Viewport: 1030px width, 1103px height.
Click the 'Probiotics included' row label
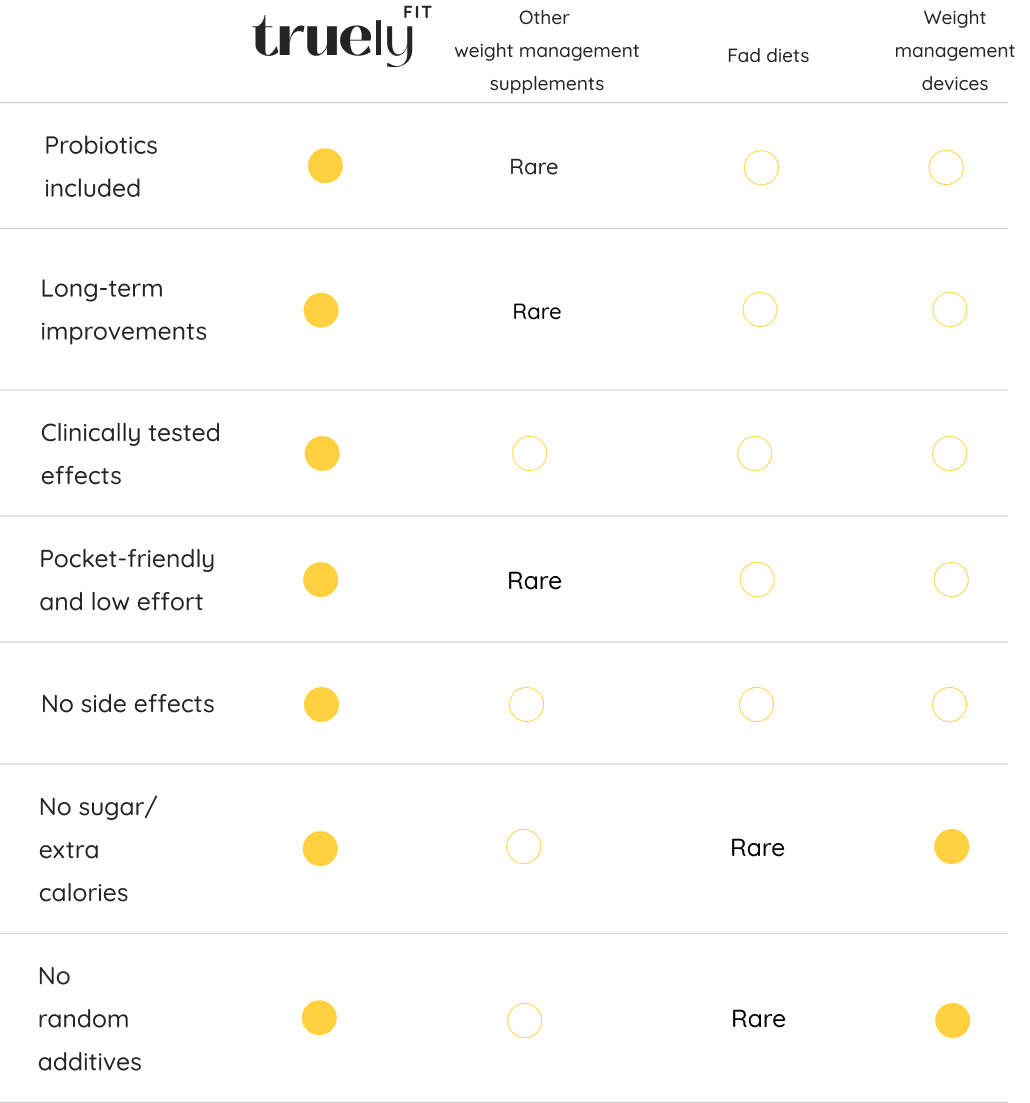click(100, 166)
